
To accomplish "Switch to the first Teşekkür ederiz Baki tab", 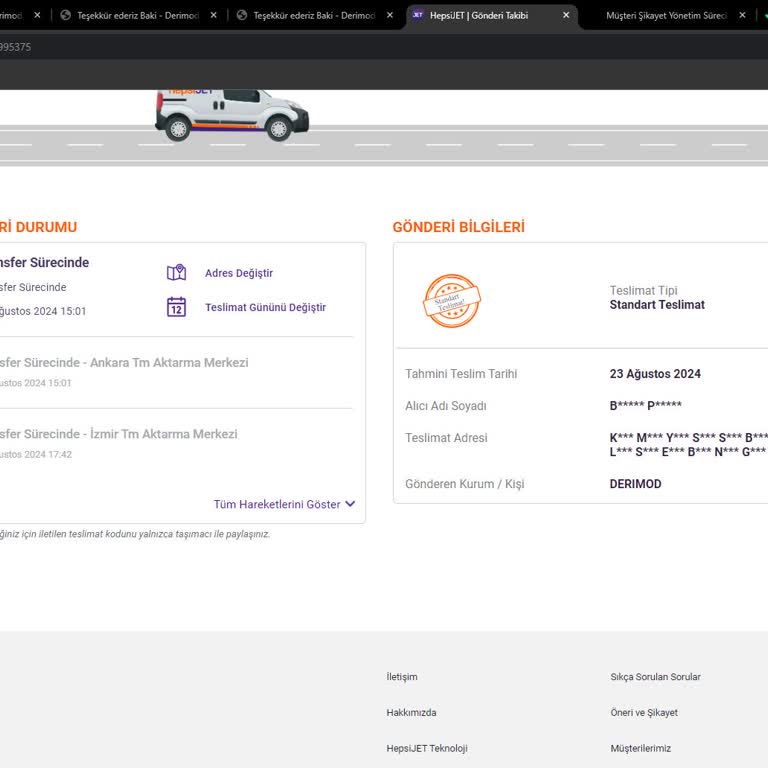I will [x=138, y=16].
